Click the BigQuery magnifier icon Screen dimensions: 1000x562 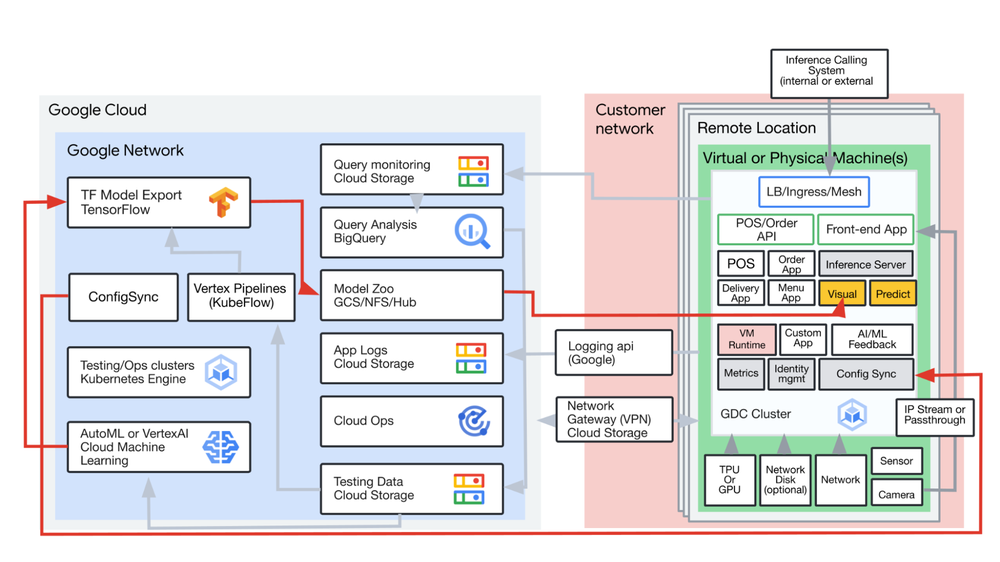(x=471, y=232)
